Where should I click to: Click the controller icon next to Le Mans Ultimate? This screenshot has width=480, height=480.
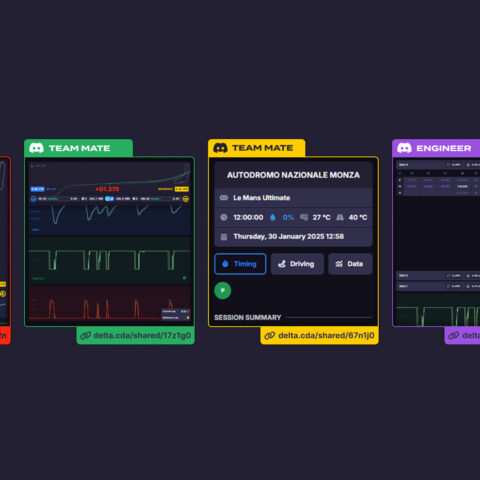224,198
